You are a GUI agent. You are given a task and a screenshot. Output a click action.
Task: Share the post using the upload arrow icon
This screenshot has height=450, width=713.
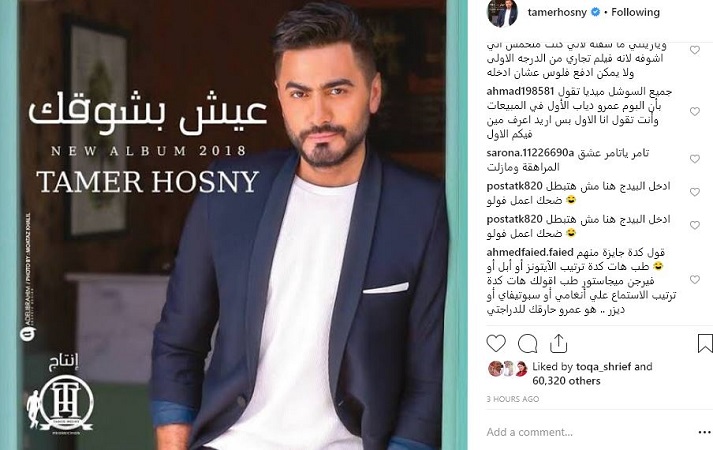558,344
